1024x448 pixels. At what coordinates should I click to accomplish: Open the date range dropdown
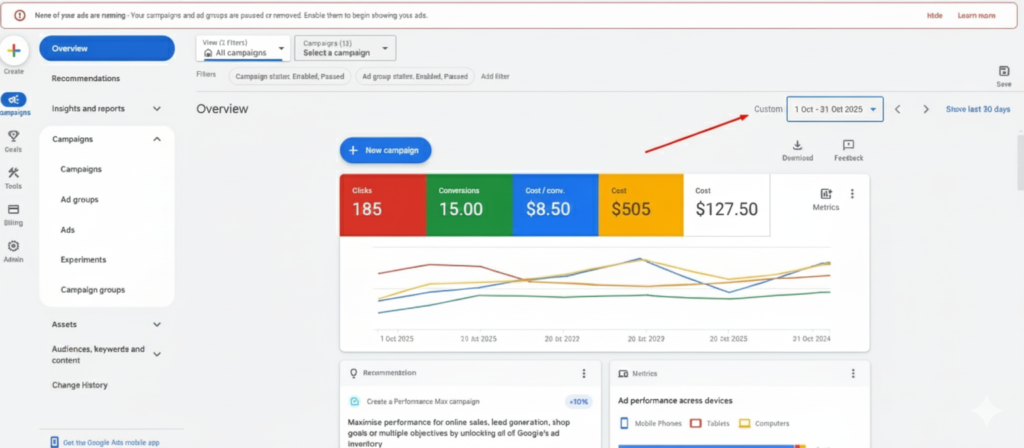pos(834,109)
